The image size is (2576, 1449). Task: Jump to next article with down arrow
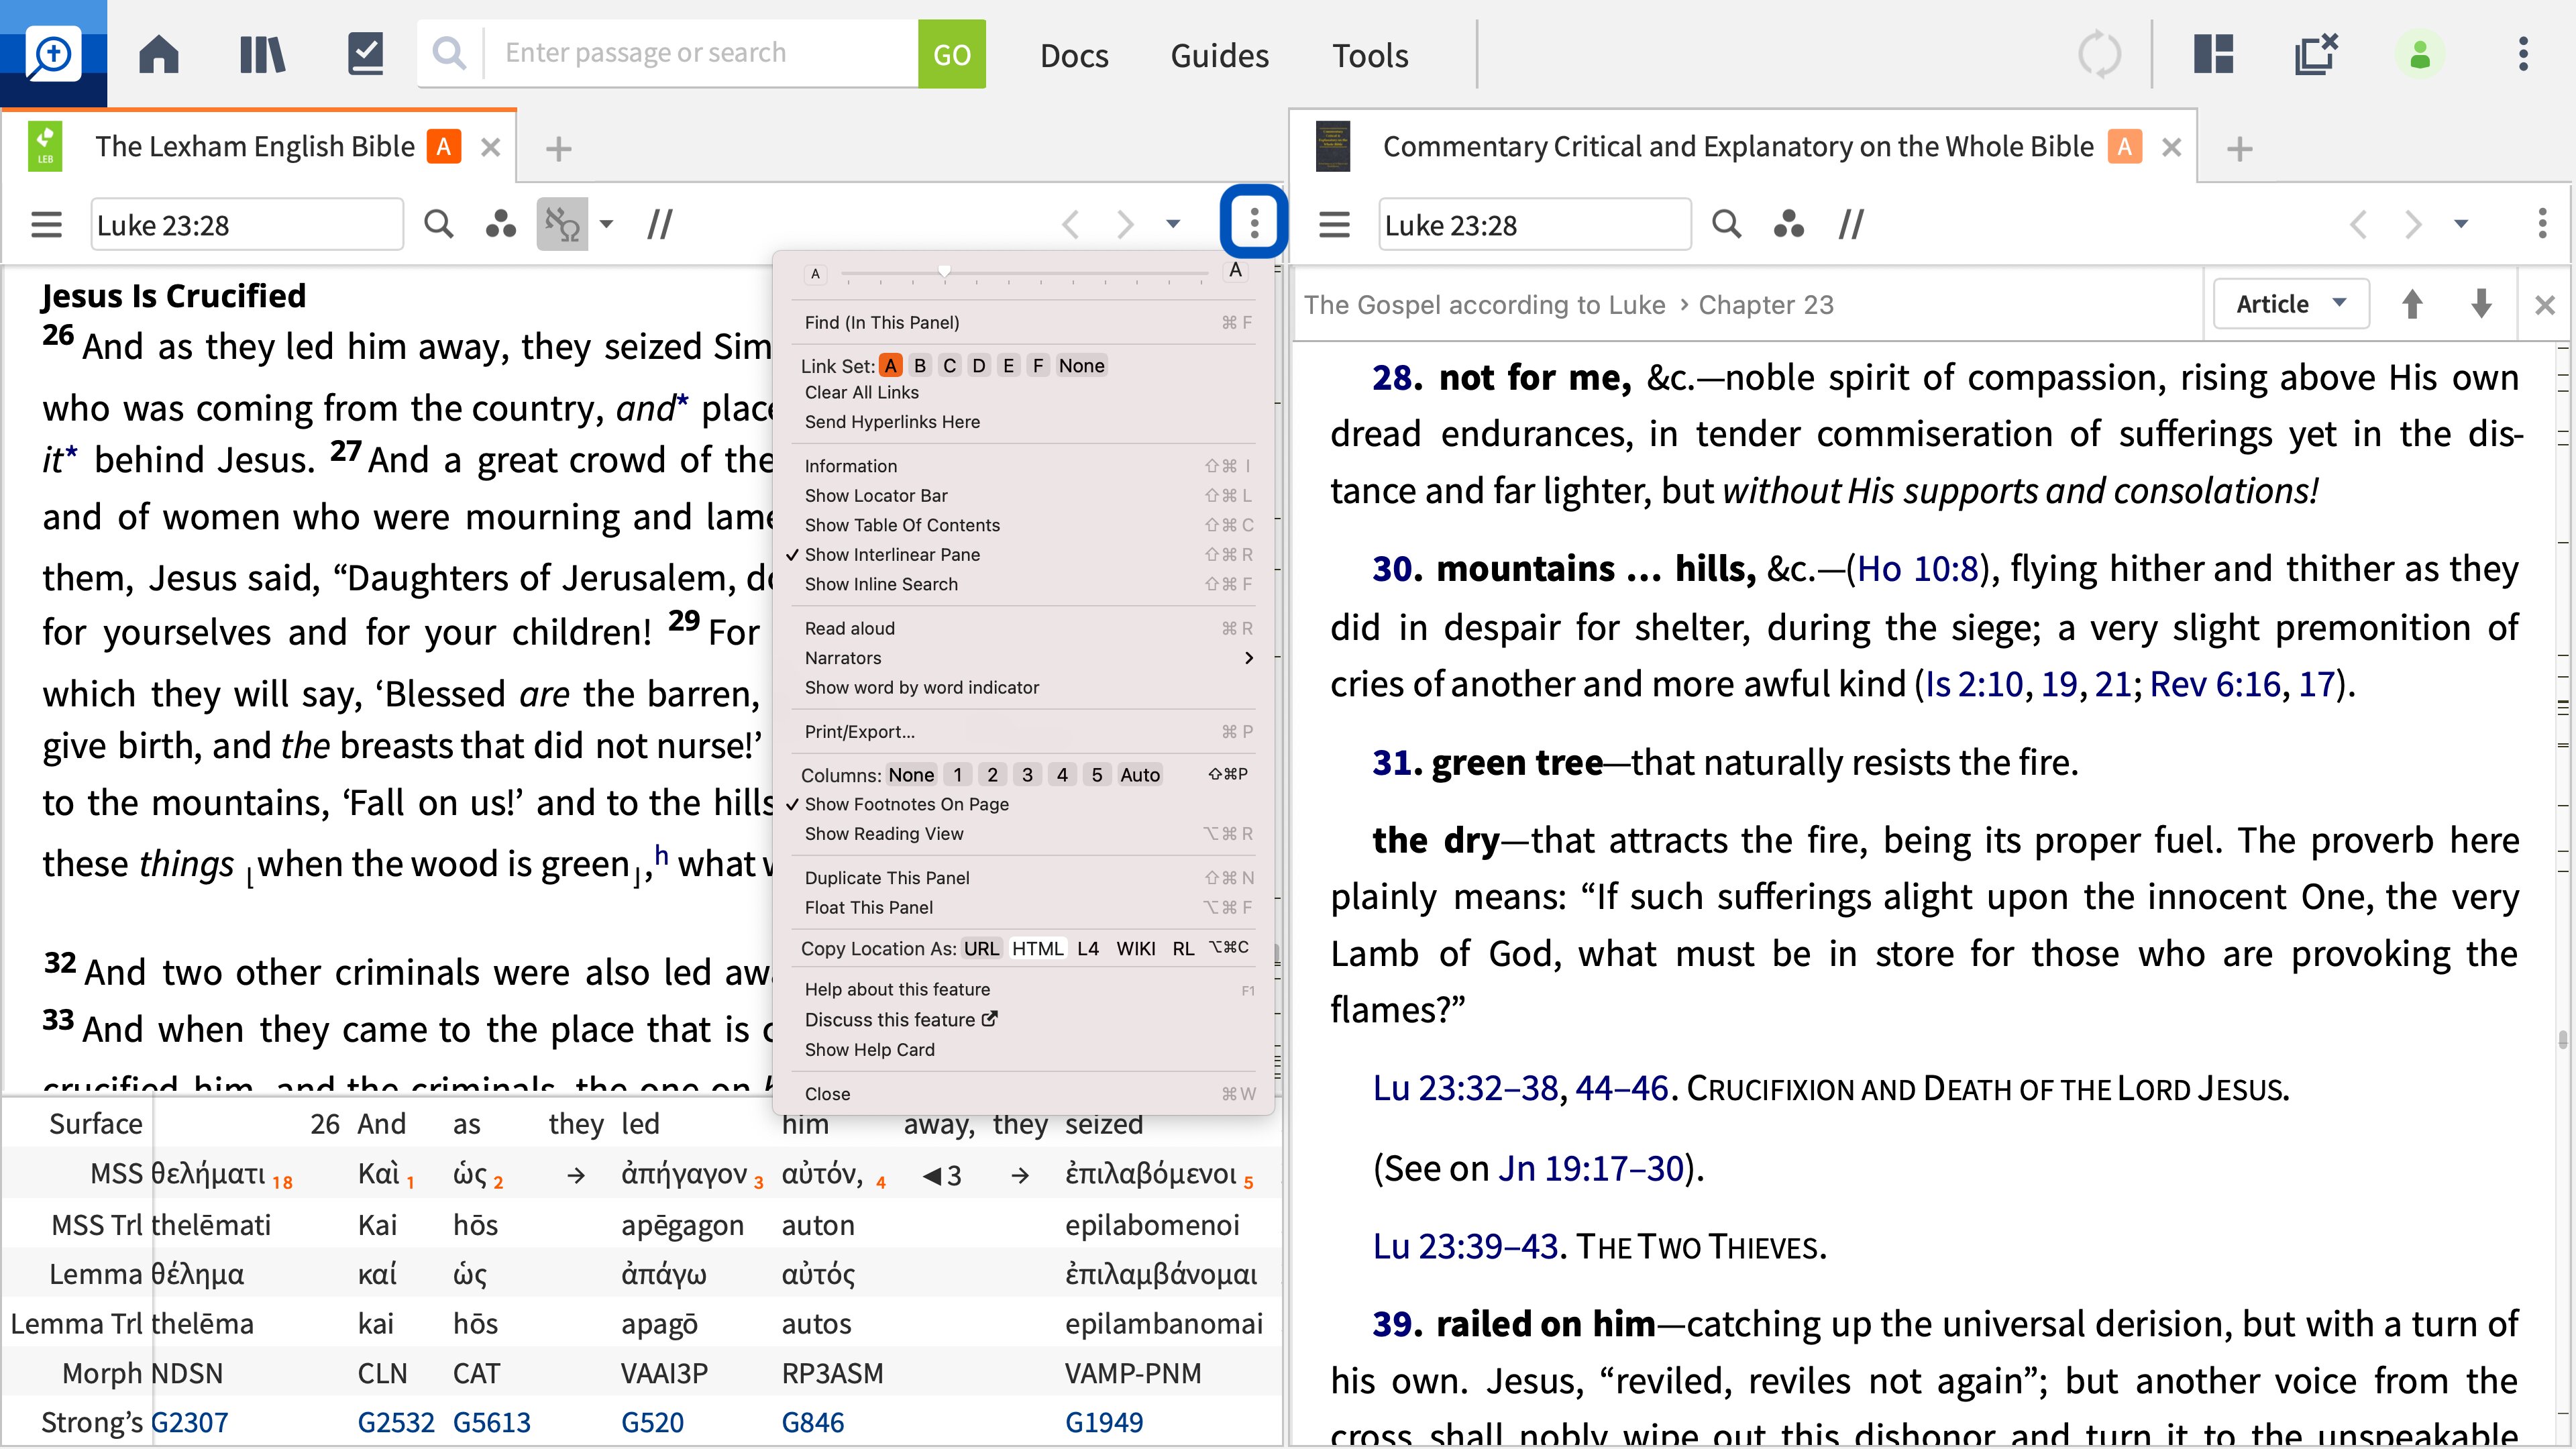point(2481,304)
